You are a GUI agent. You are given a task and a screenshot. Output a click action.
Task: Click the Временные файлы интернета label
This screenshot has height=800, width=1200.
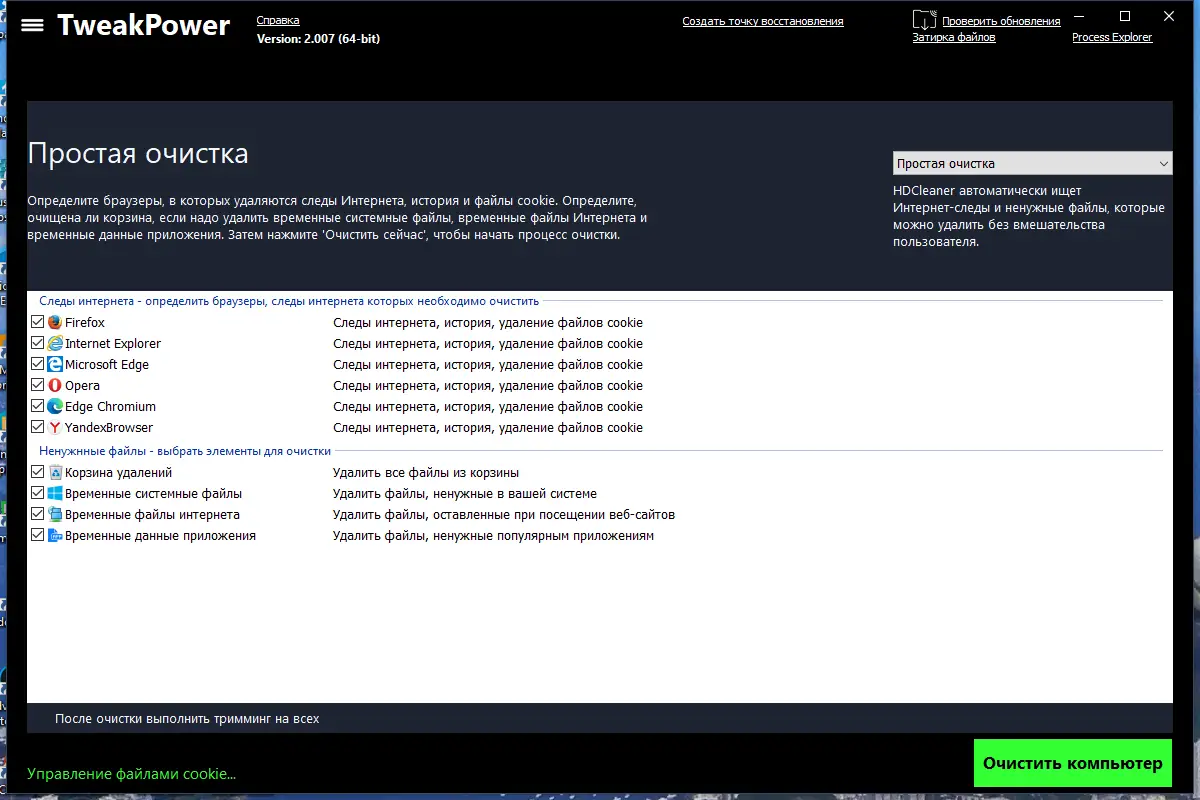153,515
